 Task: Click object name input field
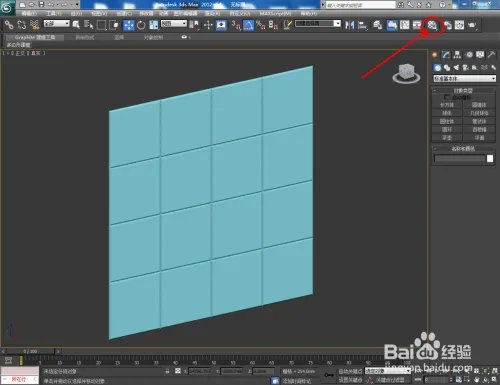460,159
